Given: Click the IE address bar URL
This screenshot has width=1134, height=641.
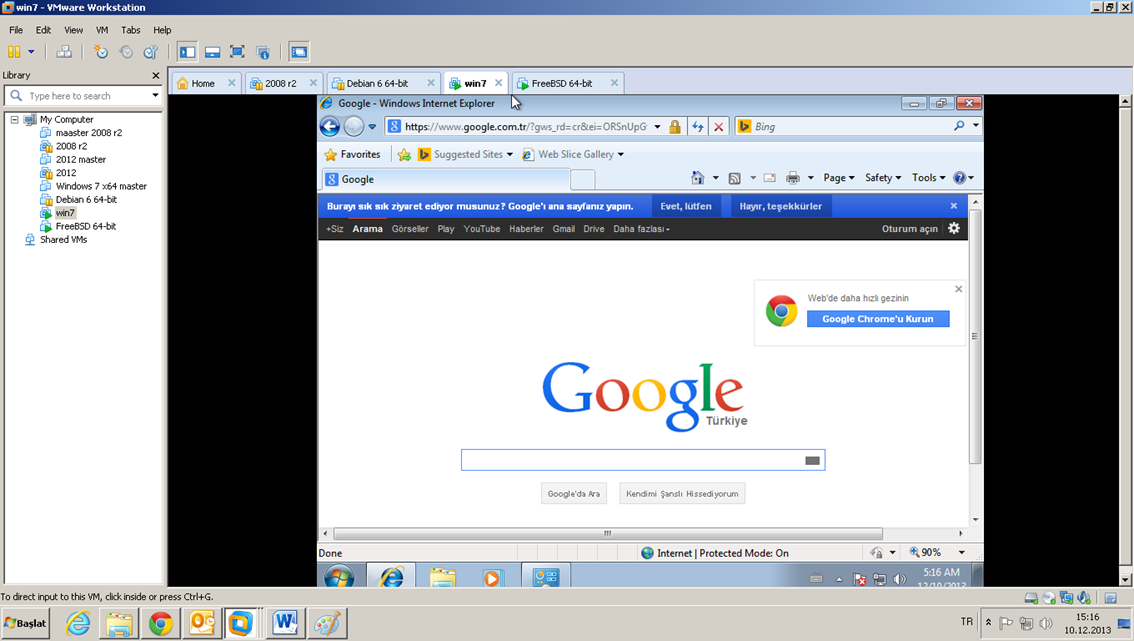Looking at the screenshot, I should pos(526,127).
